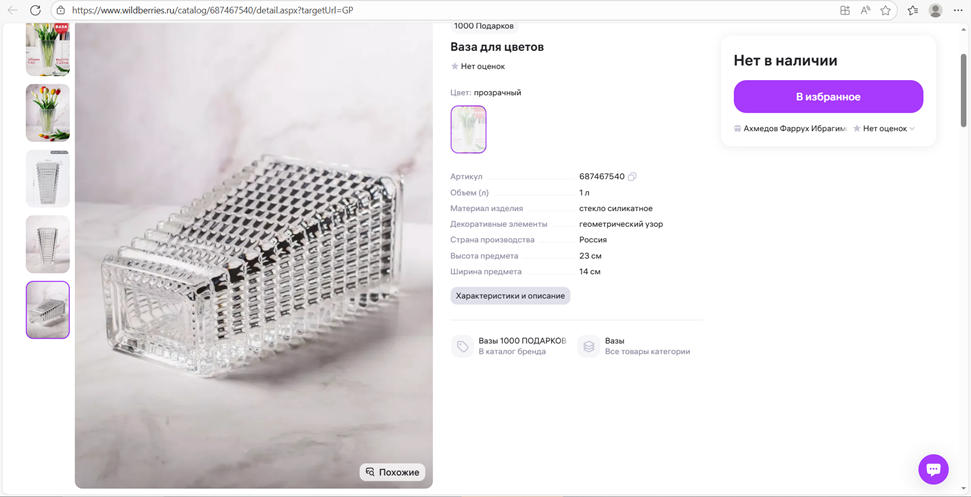Viewport: 971px width, 497px height.
Task: Click the 'В избранное' button
Action: pyautogui.click(x=828, y=97)
